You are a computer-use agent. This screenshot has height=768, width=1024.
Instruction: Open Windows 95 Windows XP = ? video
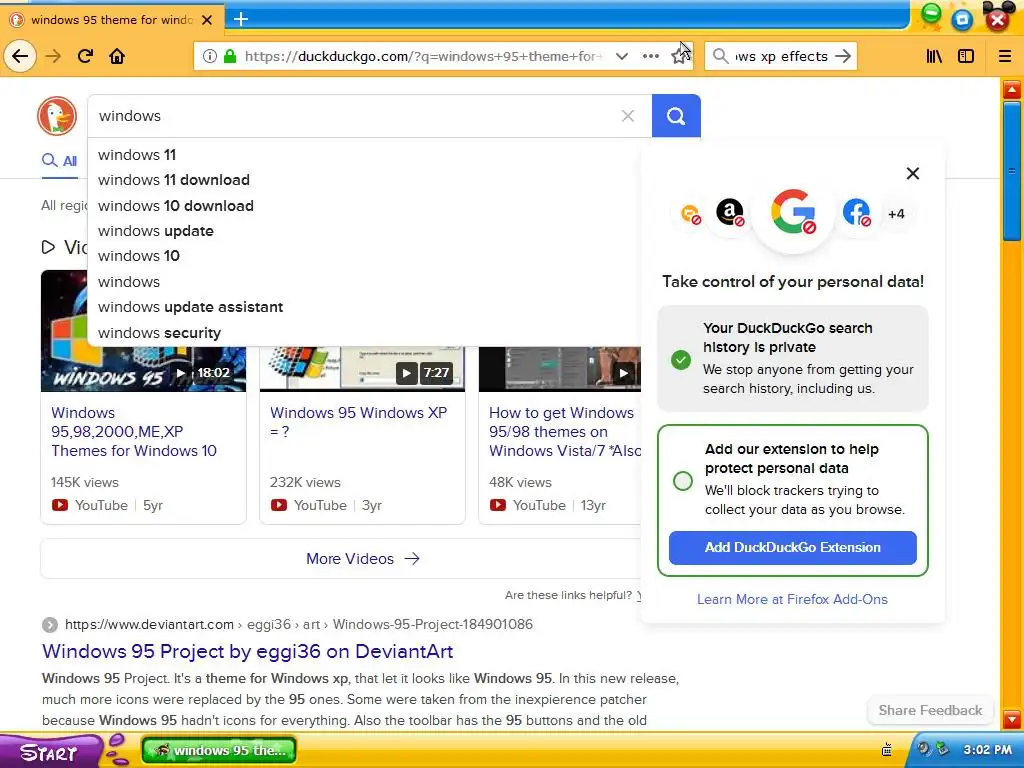tap(359, 422)
